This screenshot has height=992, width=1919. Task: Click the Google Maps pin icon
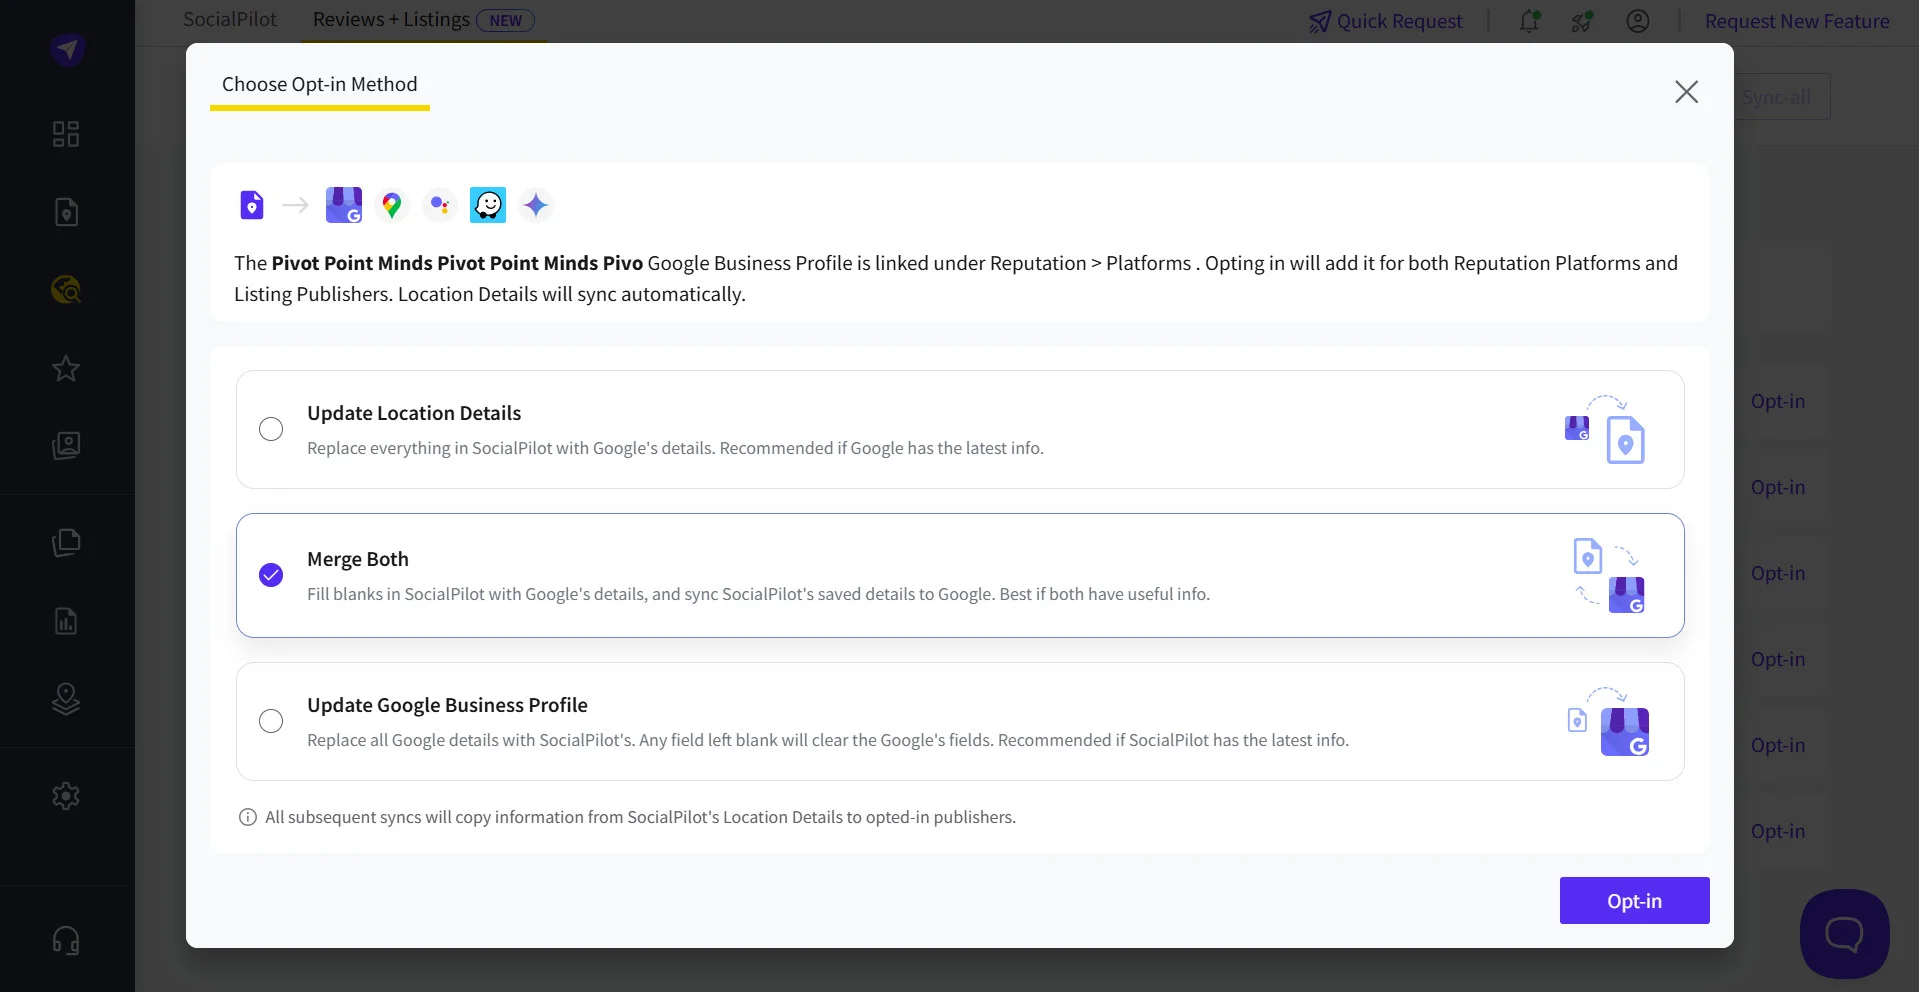[x=392, y=205]
